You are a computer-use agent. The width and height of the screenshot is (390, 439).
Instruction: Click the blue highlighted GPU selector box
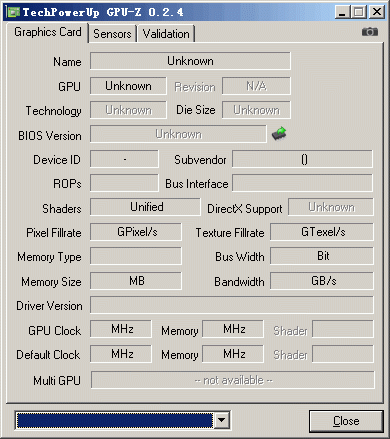click(115, 420)
